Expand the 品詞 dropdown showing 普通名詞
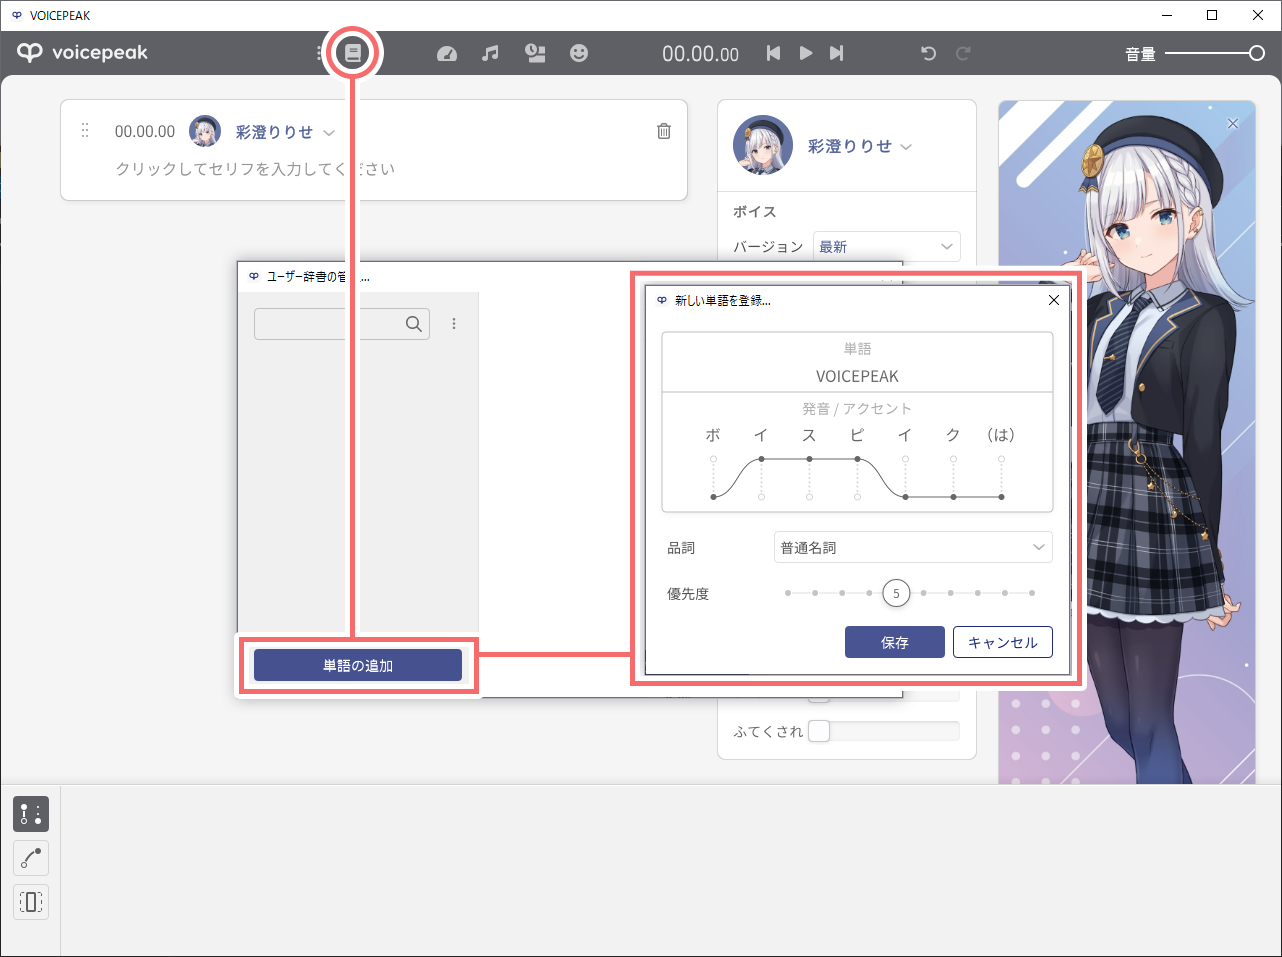 [913, 548]
